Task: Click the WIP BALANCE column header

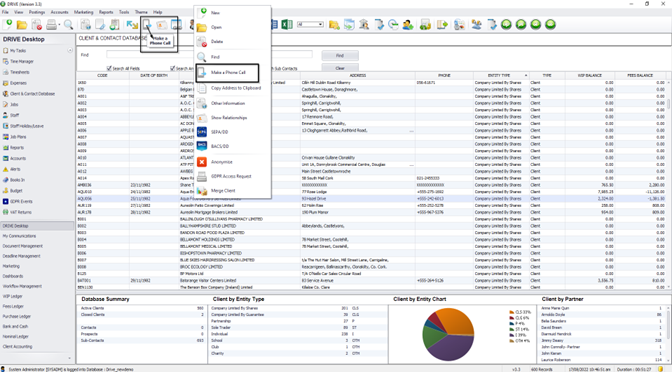Action: tap(590, 75)
